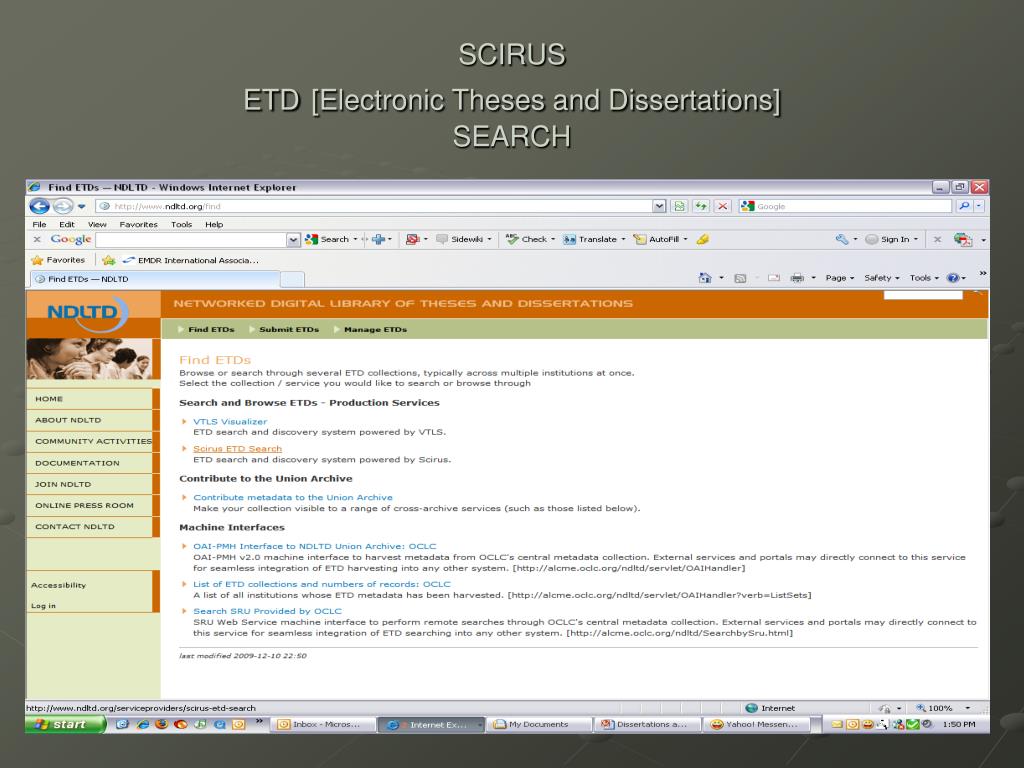Click DOCUMENTATION in the sidebar
Viewport: 1024px width, 768px height.
89,463
